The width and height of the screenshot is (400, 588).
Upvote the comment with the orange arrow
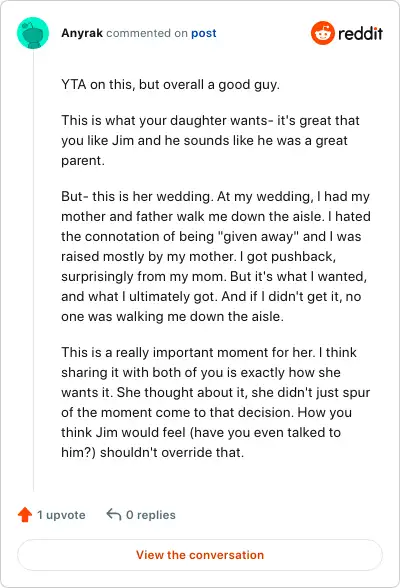pos(25,514)
